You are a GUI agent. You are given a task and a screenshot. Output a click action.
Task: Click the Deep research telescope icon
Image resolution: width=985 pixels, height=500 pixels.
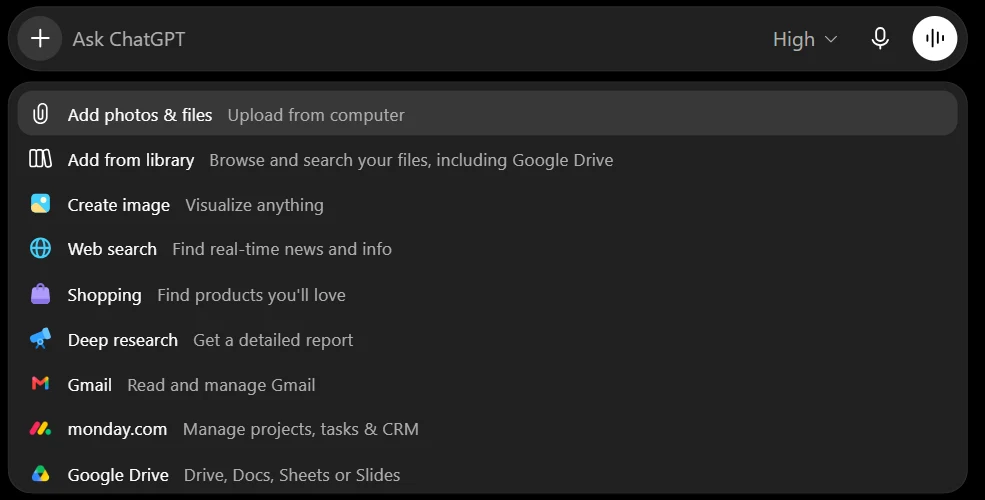coord(40,339)
